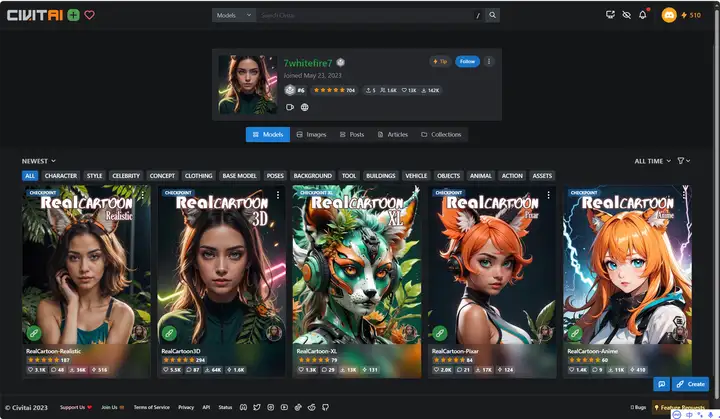Switch to the Images tab
Image resolution: width=720 pixels, height=419 pixels.
pos(311,135)
